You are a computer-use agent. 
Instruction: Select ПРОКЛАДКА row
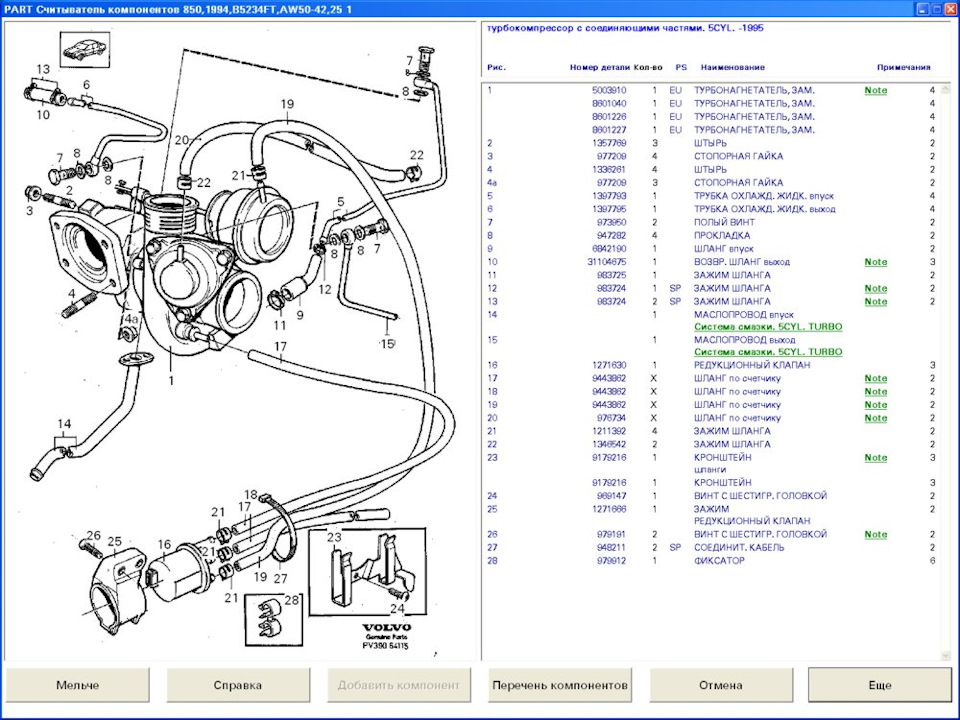[711, 235]
